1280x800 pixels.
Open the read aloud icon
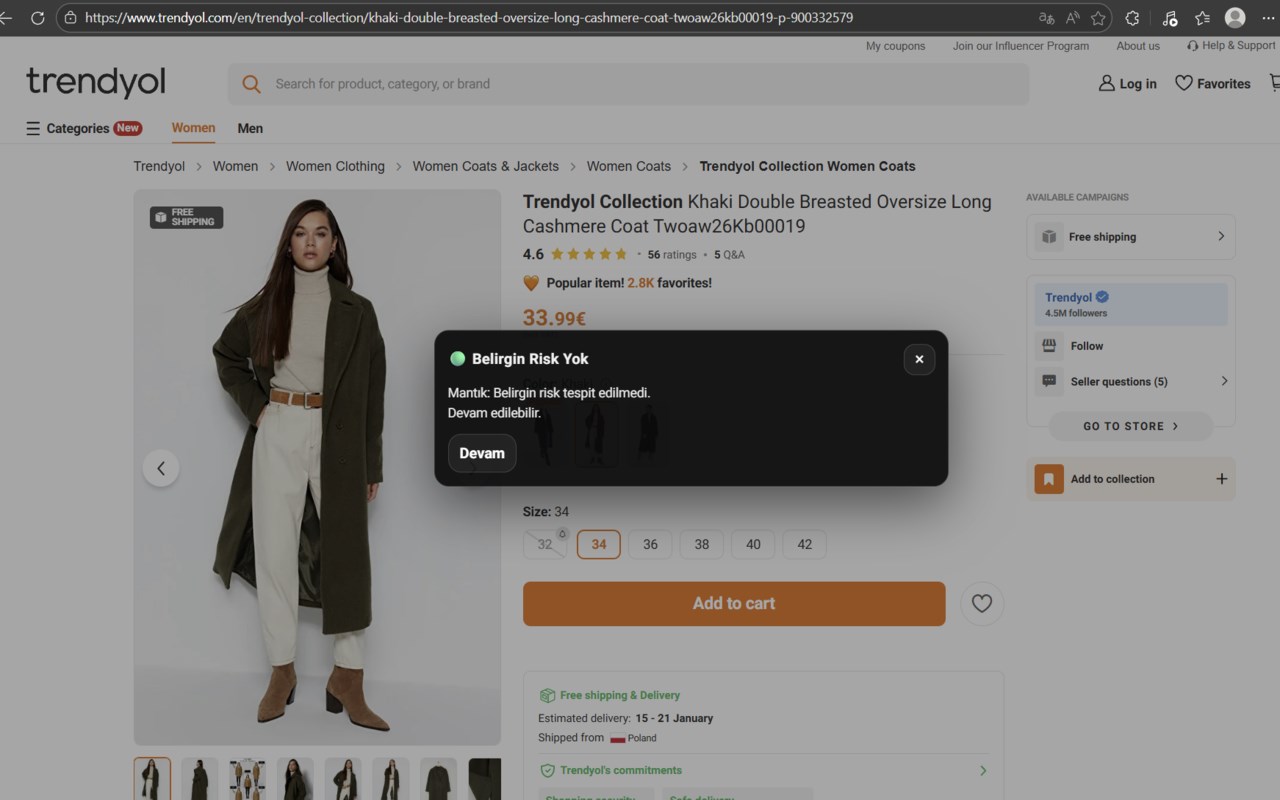coord(1073,18)
